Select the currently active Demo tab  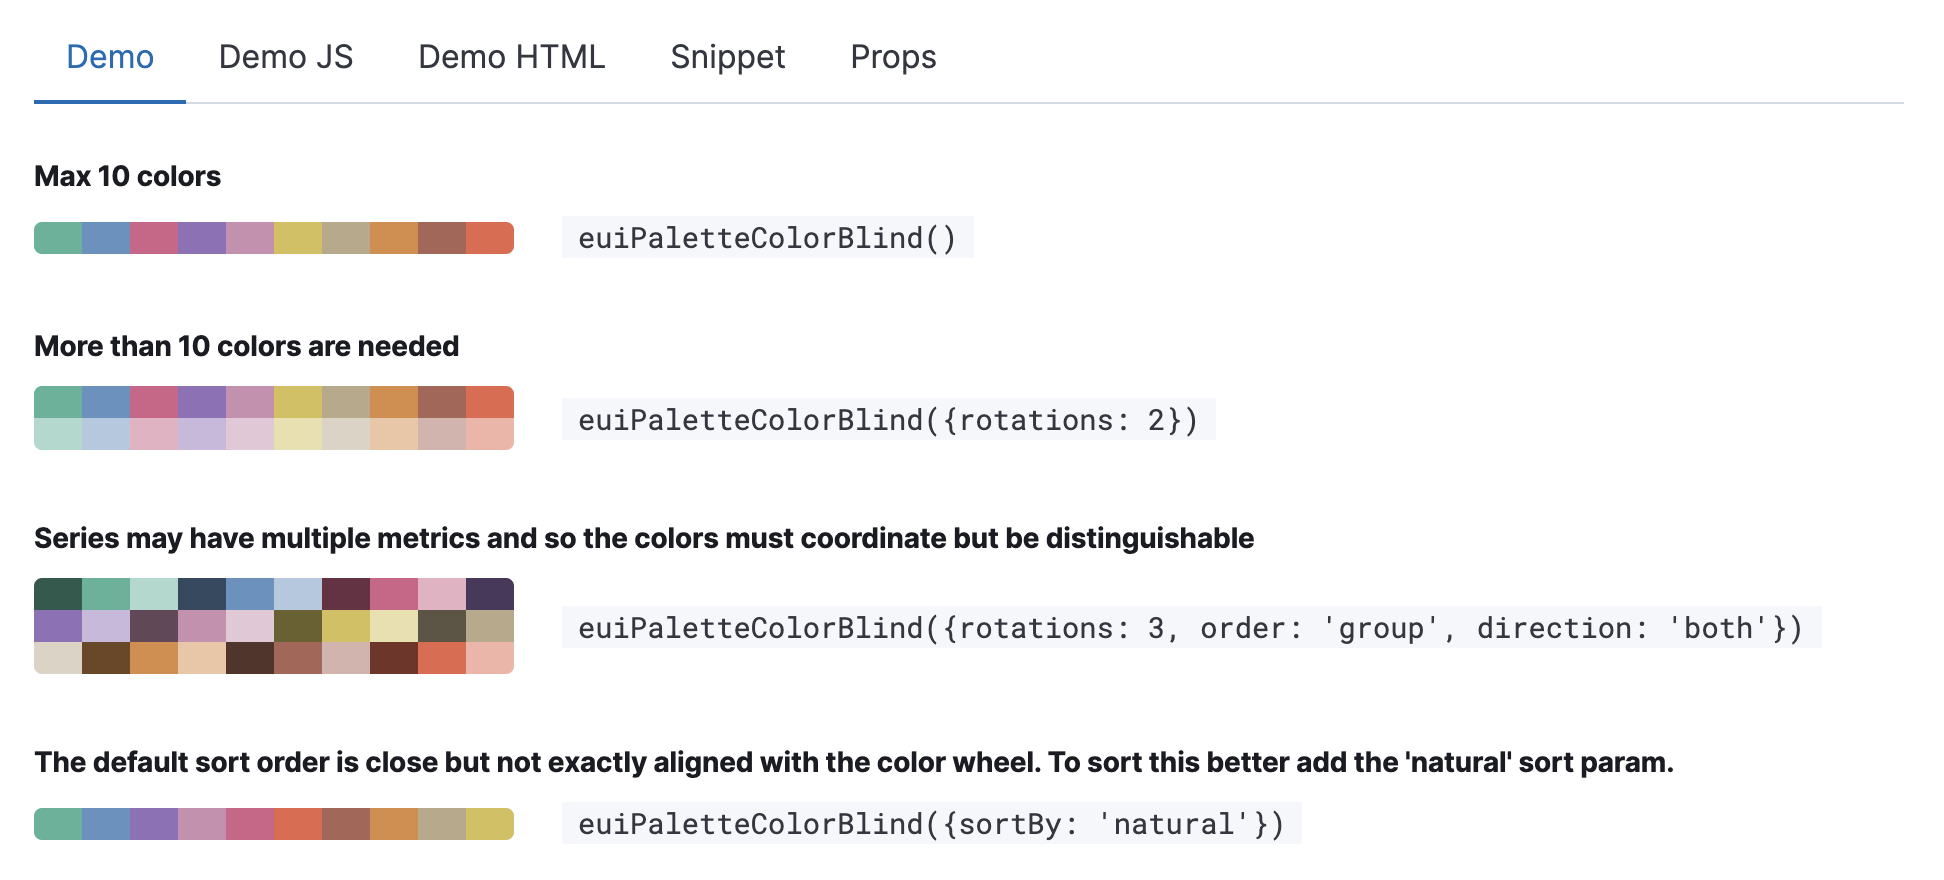click(x=109, y=57)
